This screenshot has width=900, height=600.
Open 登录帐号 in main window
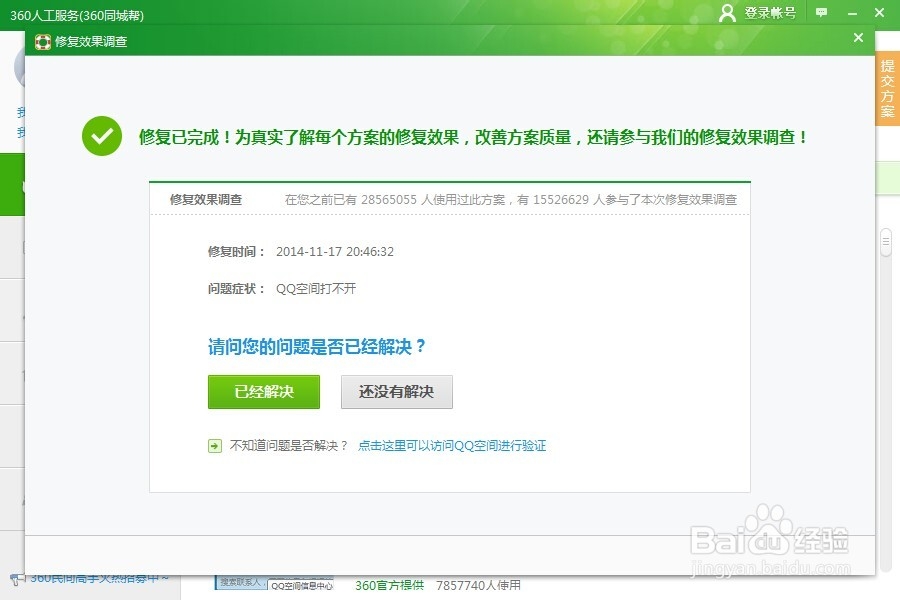click(x=770, y=13)
